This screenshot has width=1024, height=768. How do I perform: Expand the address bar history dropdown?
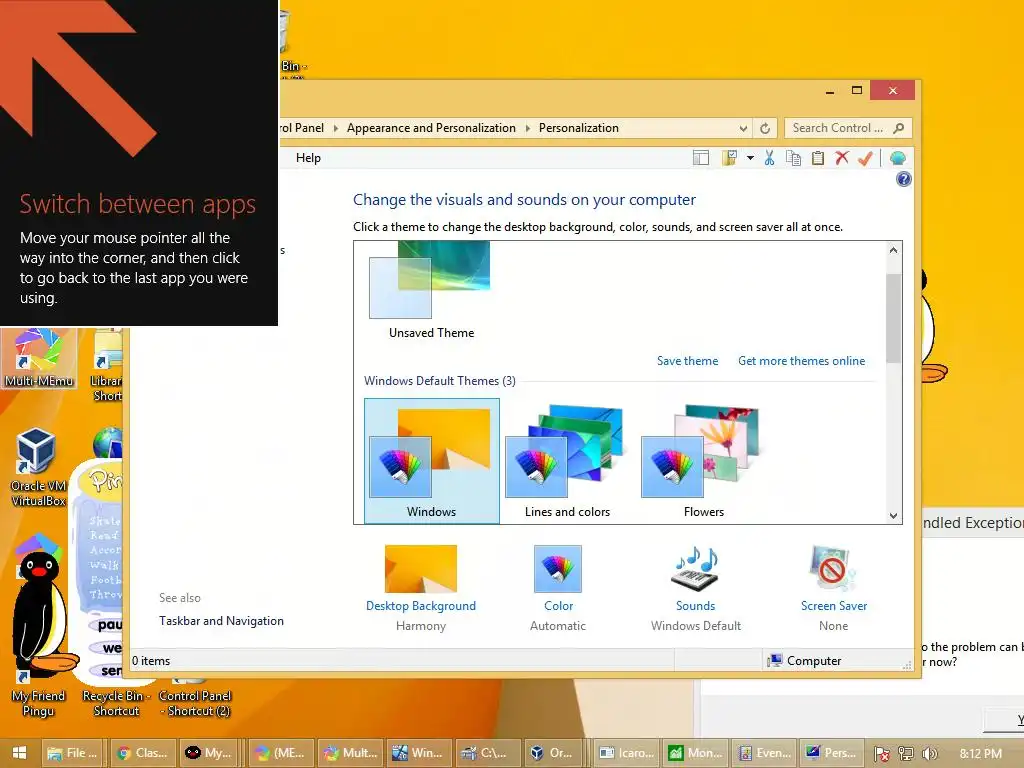(743, 129)
